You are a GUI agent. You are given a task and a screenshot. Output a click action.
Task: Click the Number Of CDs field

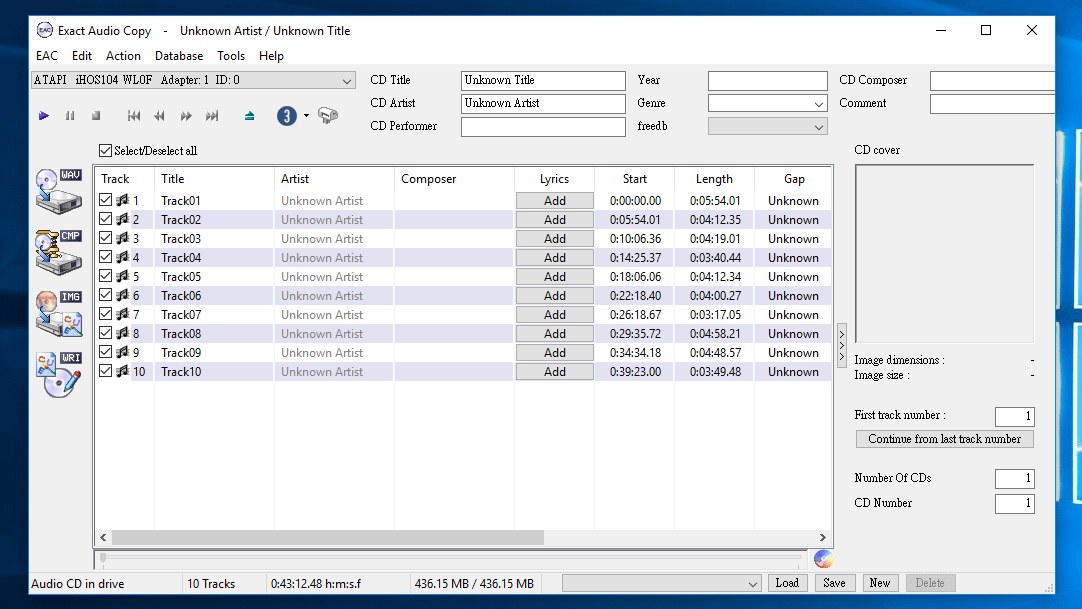coord(1014,479)
